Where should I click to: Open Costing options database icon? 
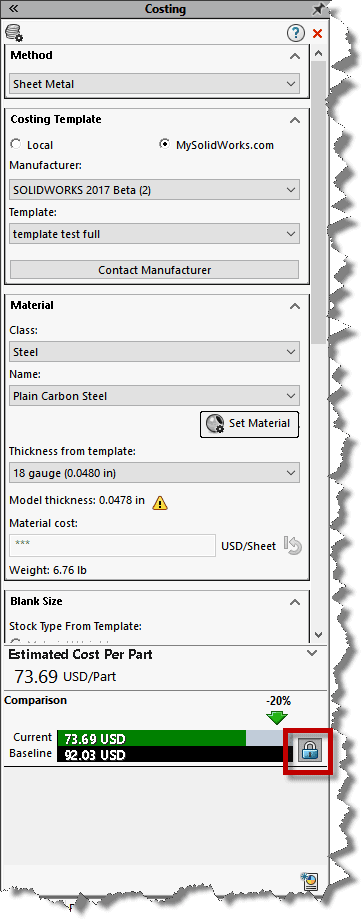tap(14, 32)
